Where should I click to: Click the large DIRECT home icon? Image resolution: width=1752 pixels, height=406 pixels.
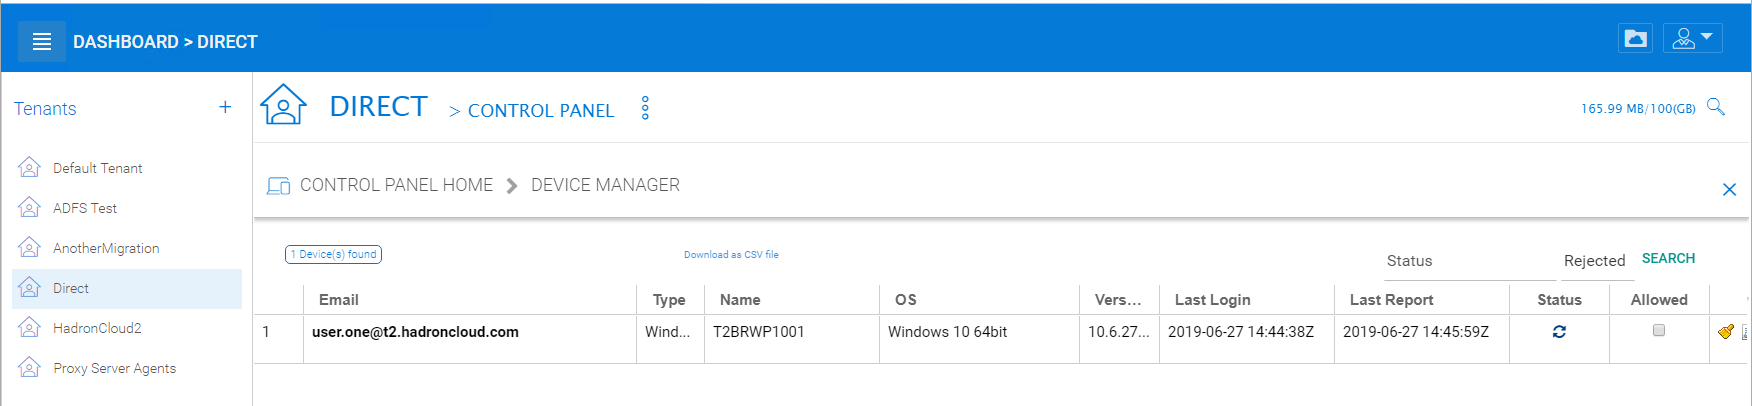pos(283,104)
